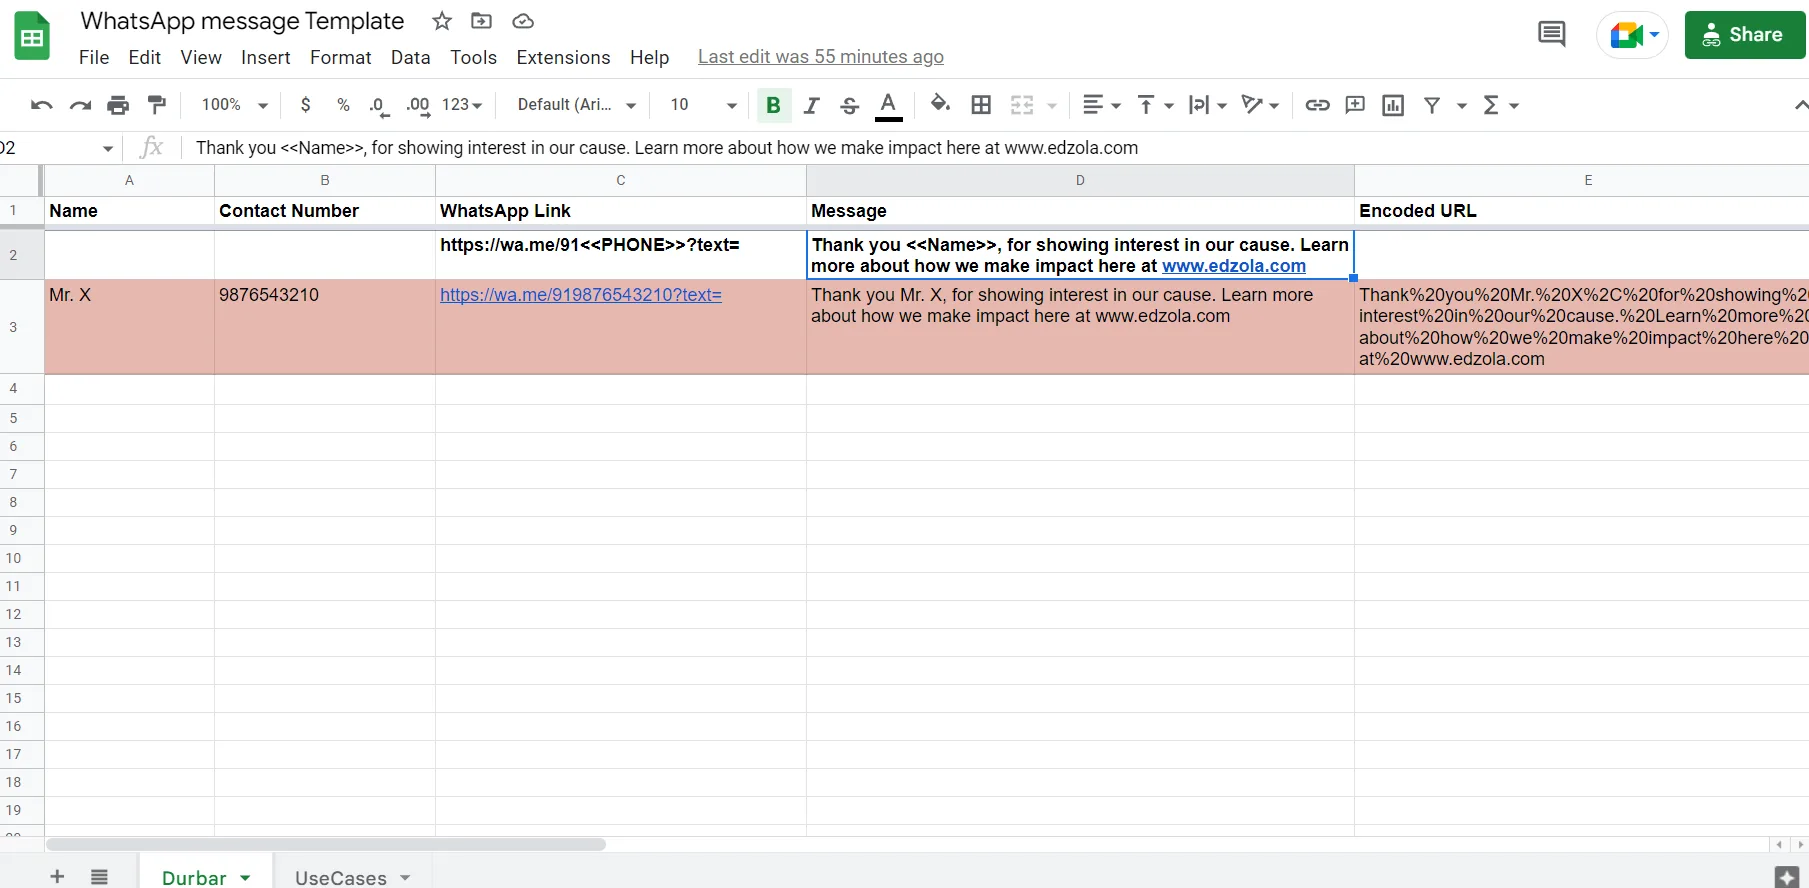
Task: Open vertical align dropdown
Action: pos(1155,105)
